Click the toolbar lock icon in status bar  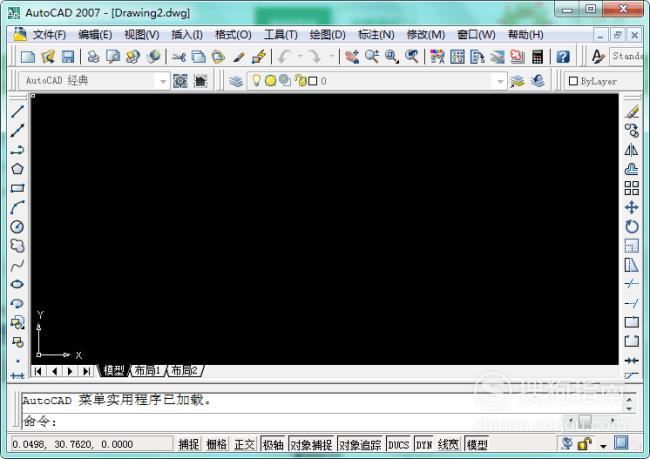coord(585,444)
